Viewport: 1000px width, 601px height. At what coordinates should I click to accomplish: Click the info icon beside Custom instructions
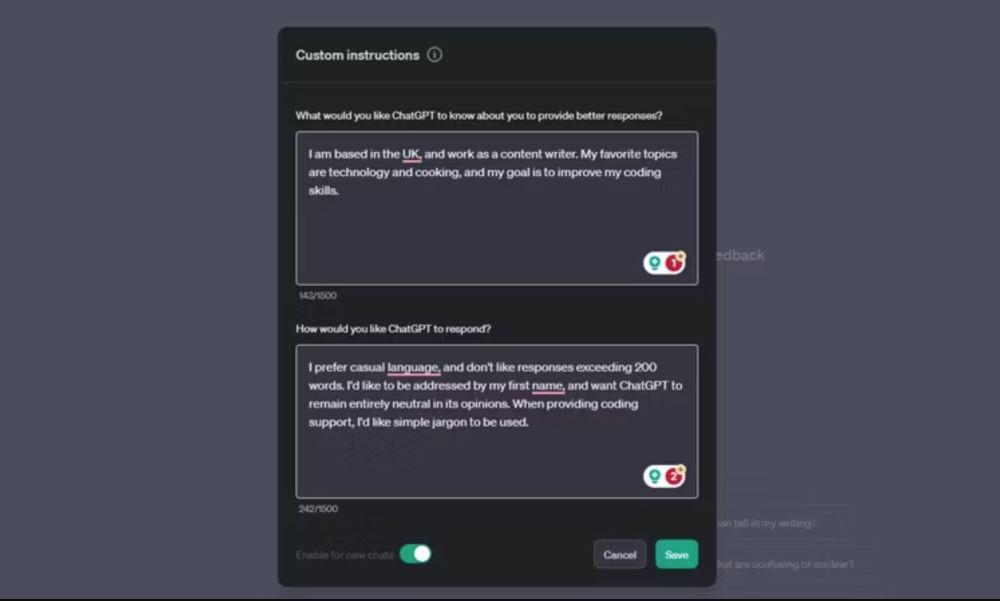click(x=434, y=55)
